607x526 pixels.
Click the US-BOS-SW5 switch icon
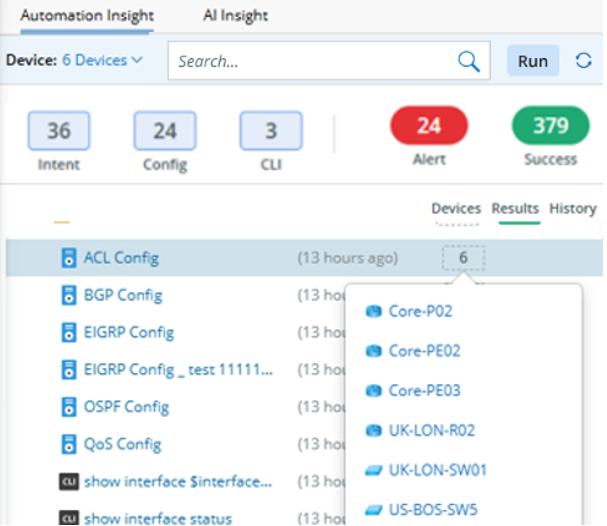tap(374, 510)
